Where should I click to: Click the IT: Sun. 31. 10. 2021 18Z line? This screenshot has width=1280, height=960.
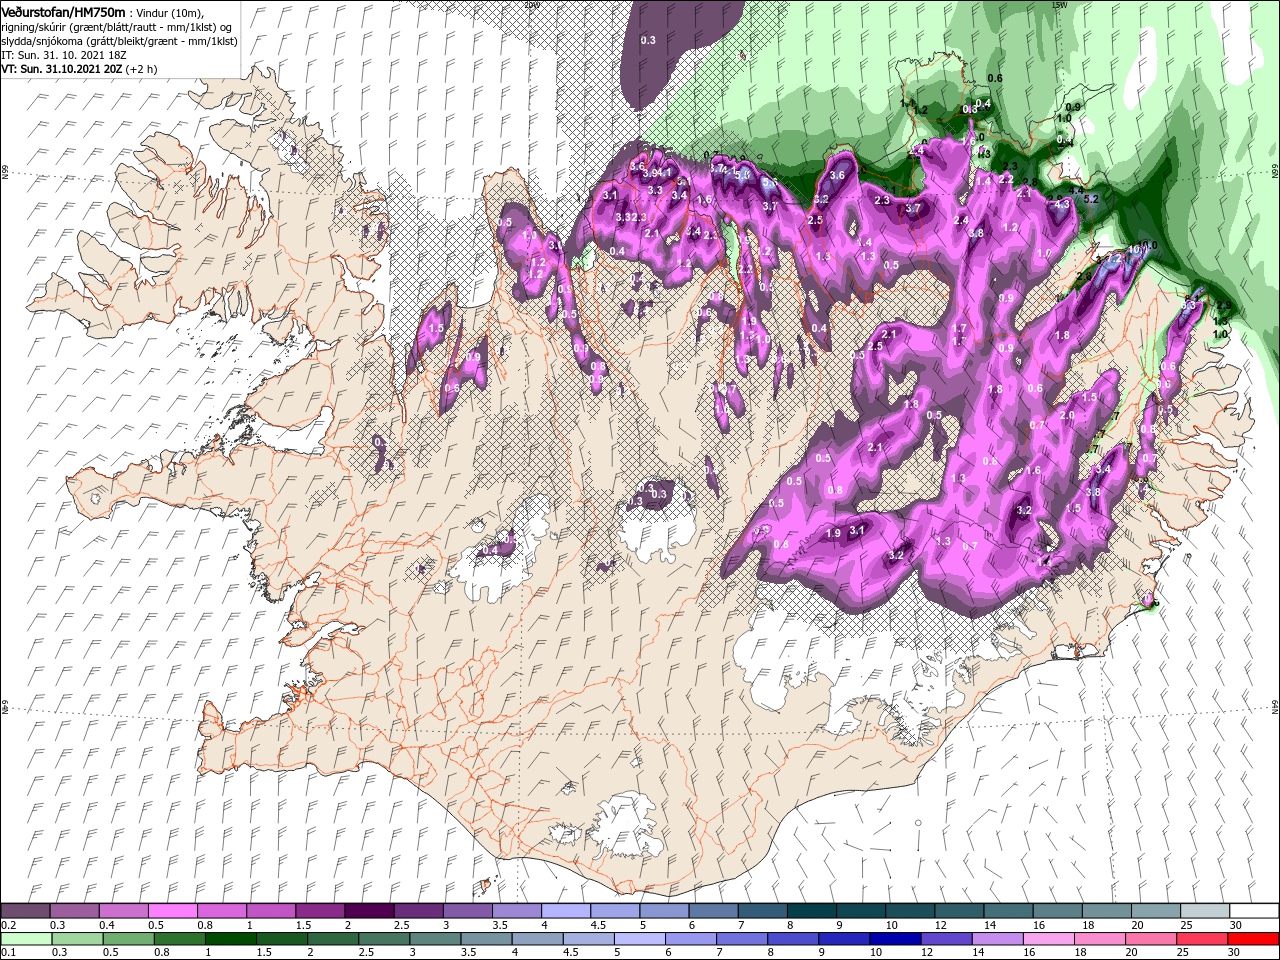[66, 55]
